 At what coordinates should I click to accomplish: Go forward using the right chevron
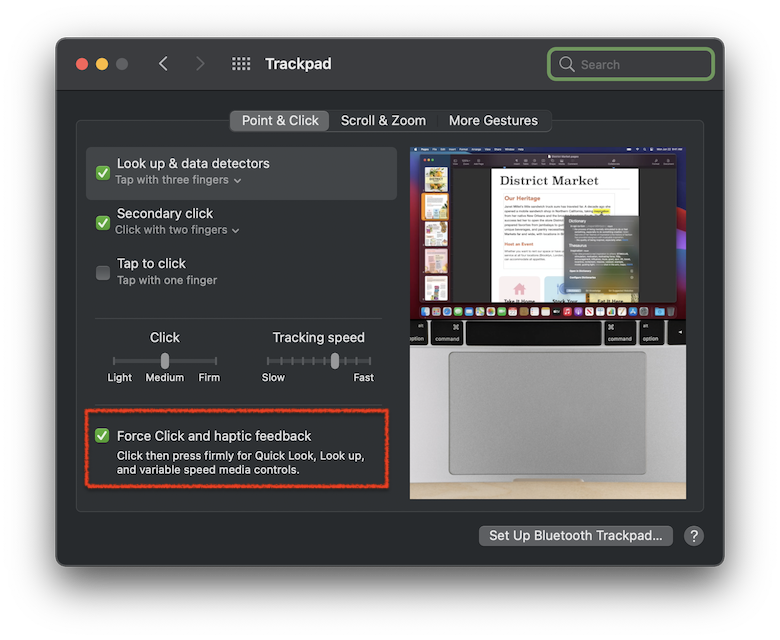[x=200, y=64]
